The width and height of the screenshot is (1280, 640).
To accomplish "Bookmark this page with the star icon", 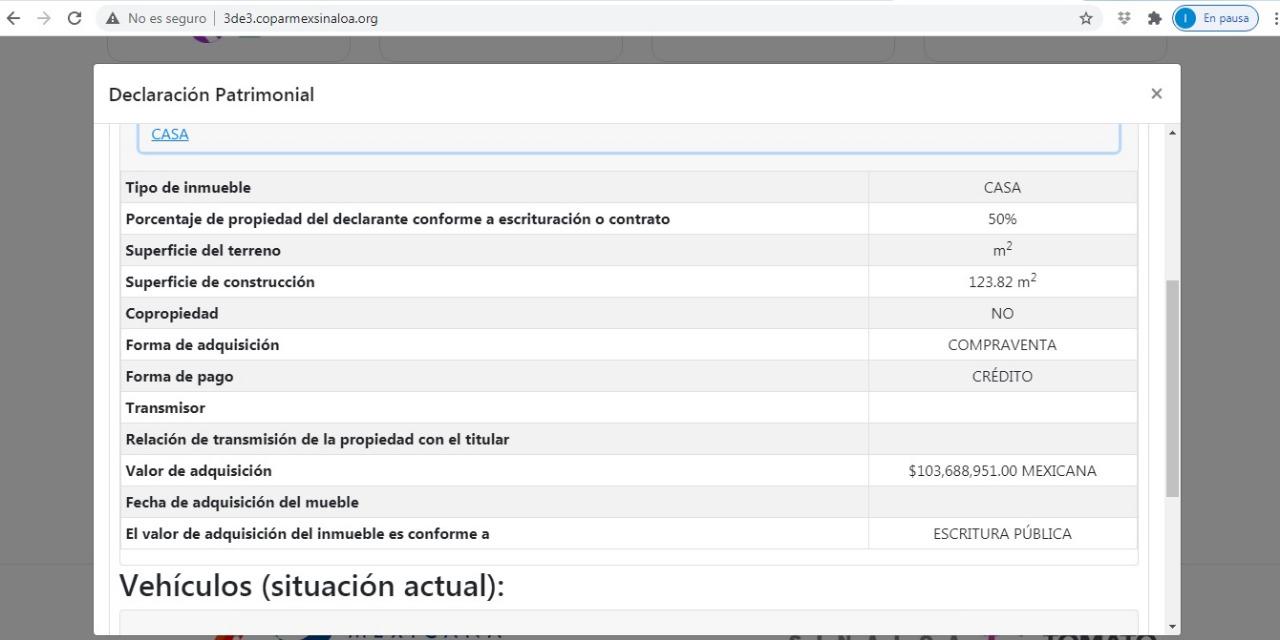I will (x=1086, y=18).
